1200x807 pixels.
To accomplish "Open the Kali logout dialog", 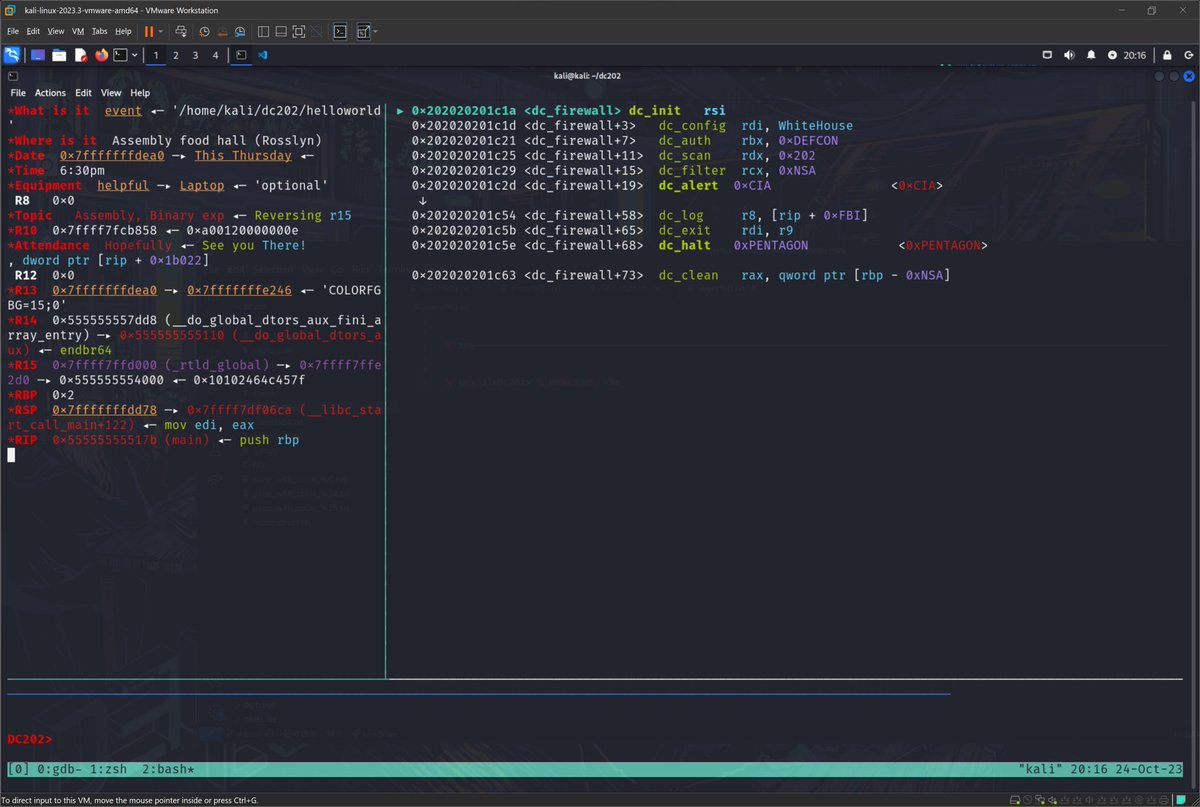I will [x=1187, y=55].
